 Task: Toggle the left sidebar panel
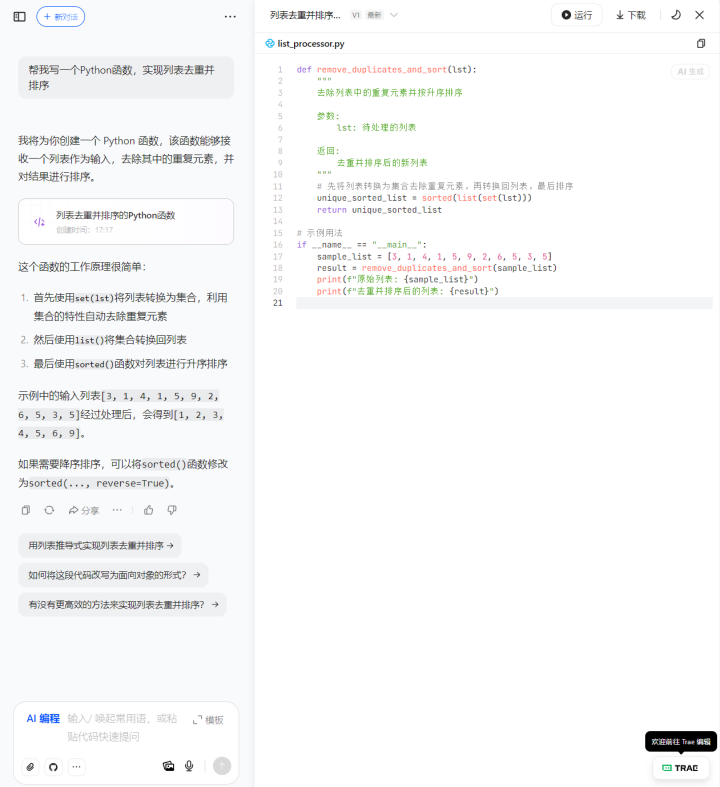19,17
